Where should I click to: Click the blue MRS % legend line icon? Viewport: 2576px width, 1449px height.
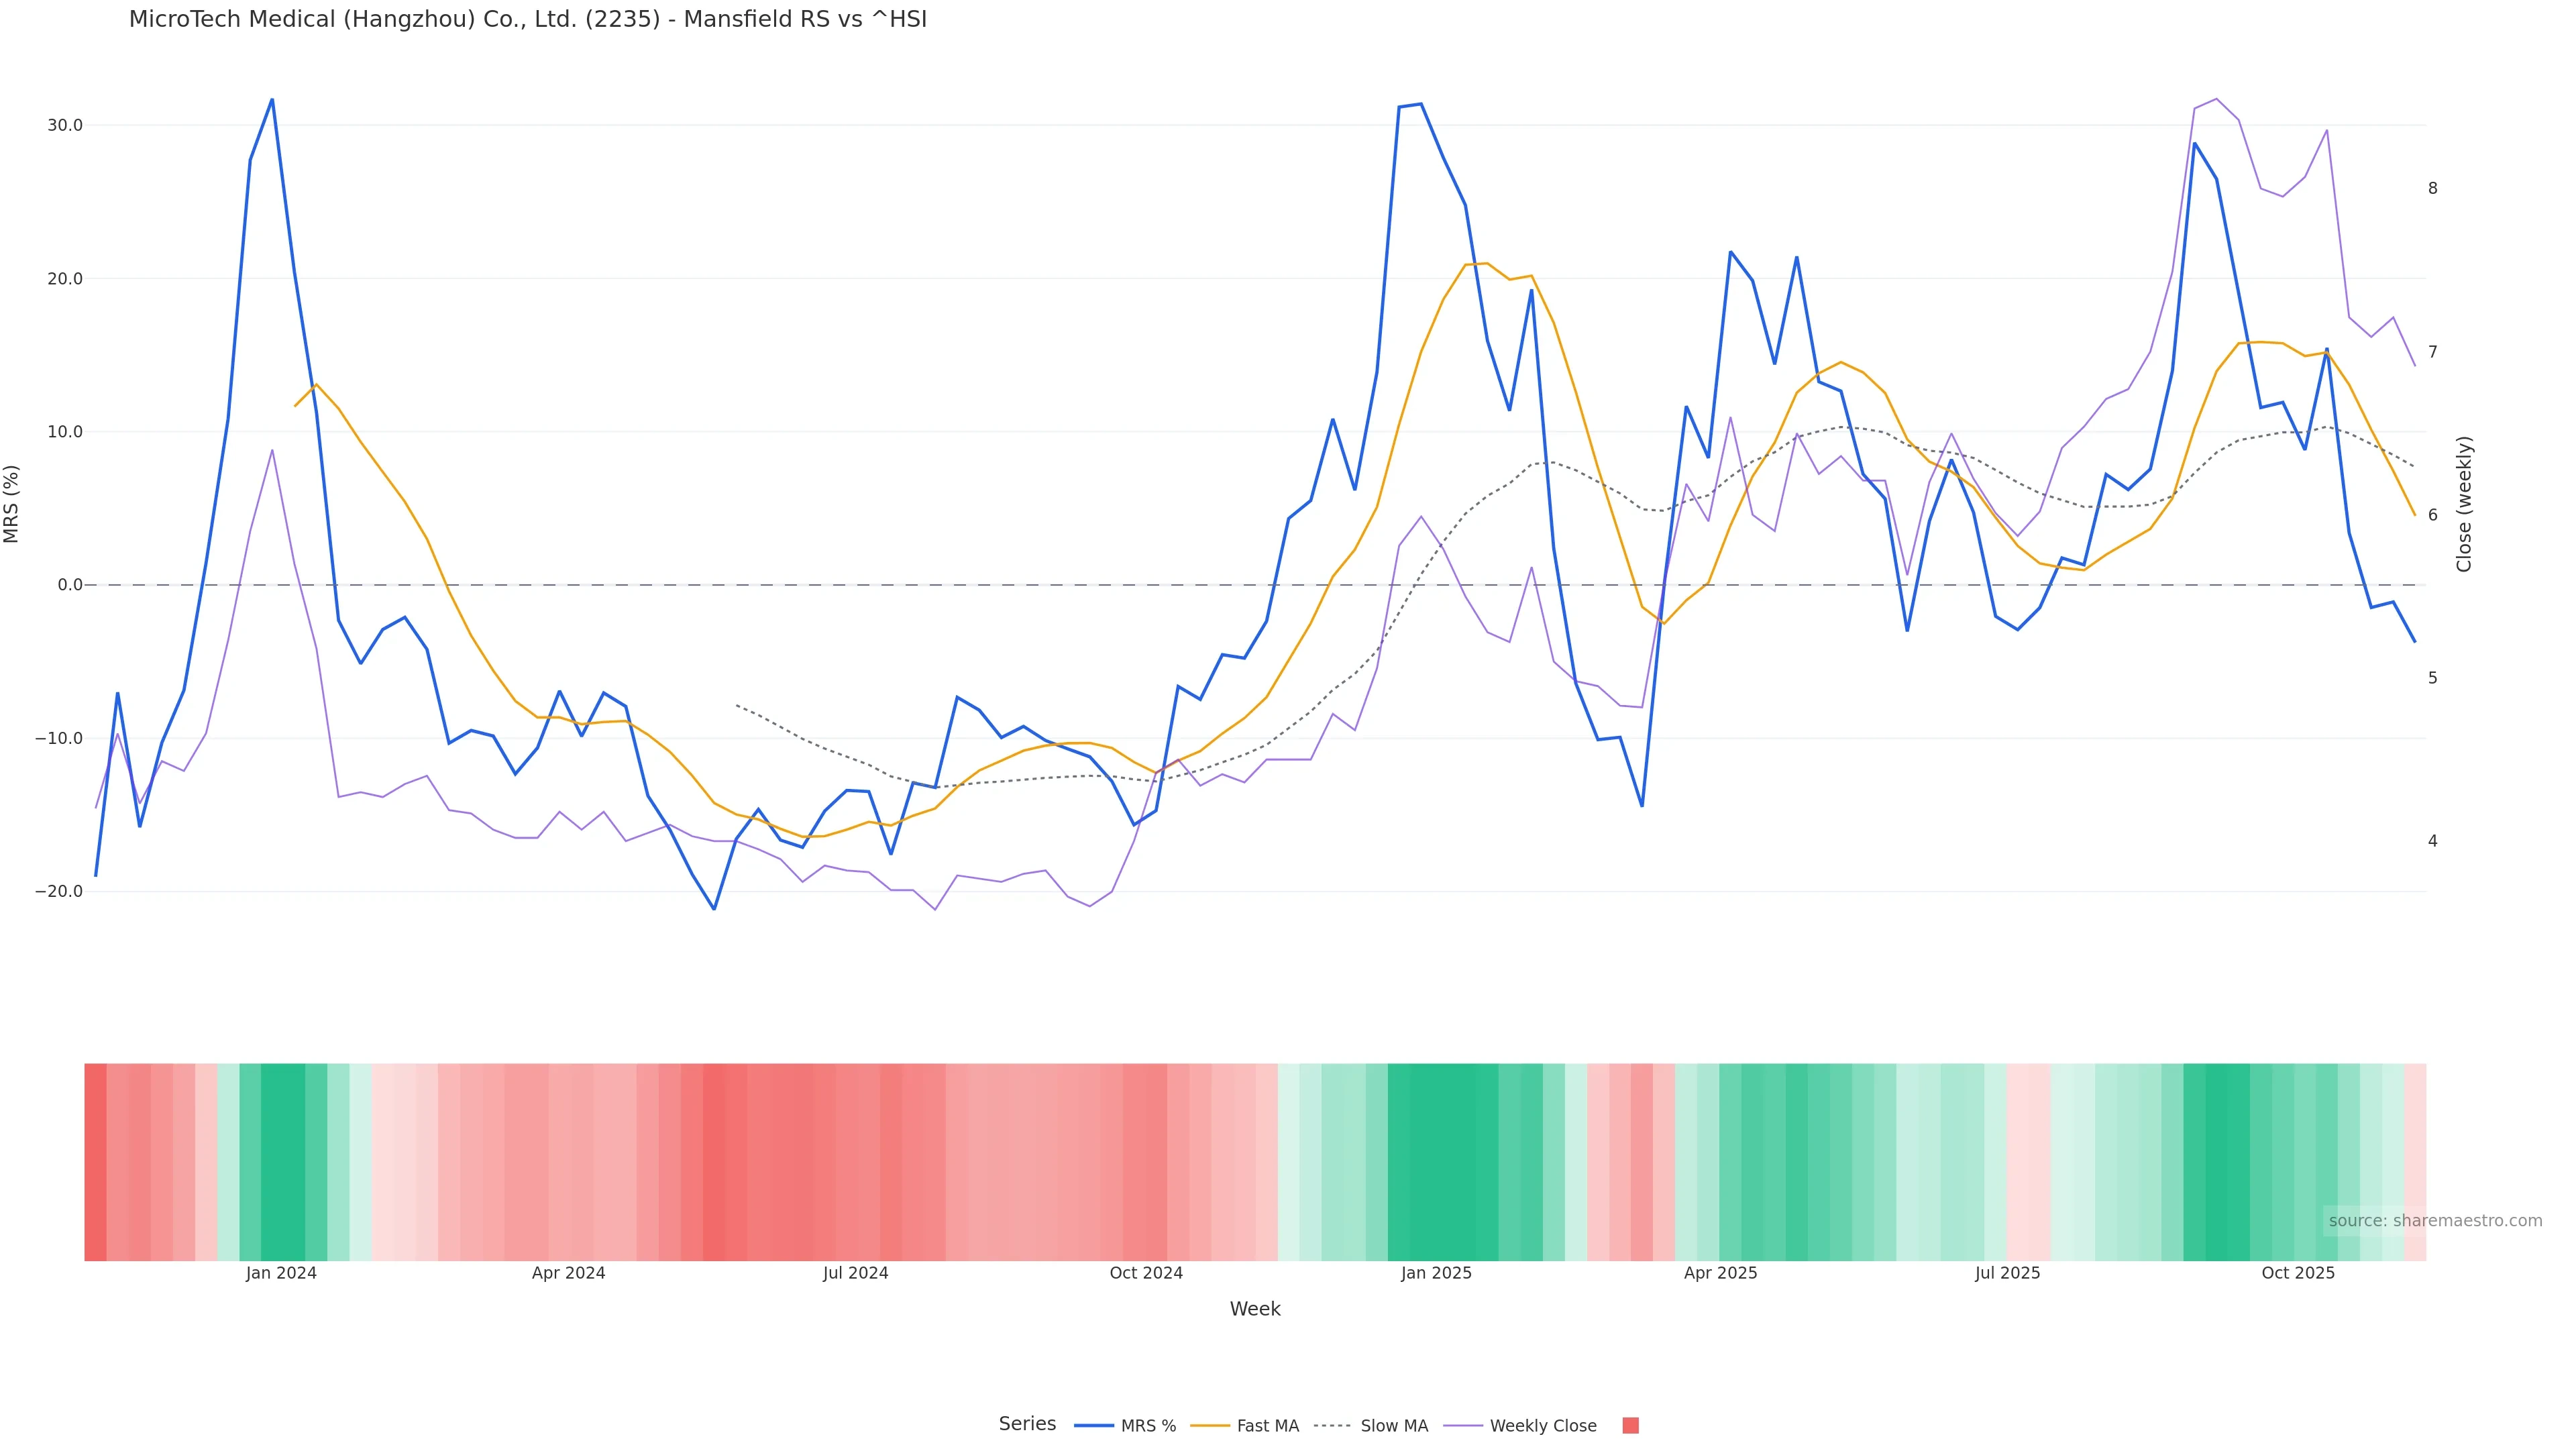pyautogui.click(x=1094, y=1426)
